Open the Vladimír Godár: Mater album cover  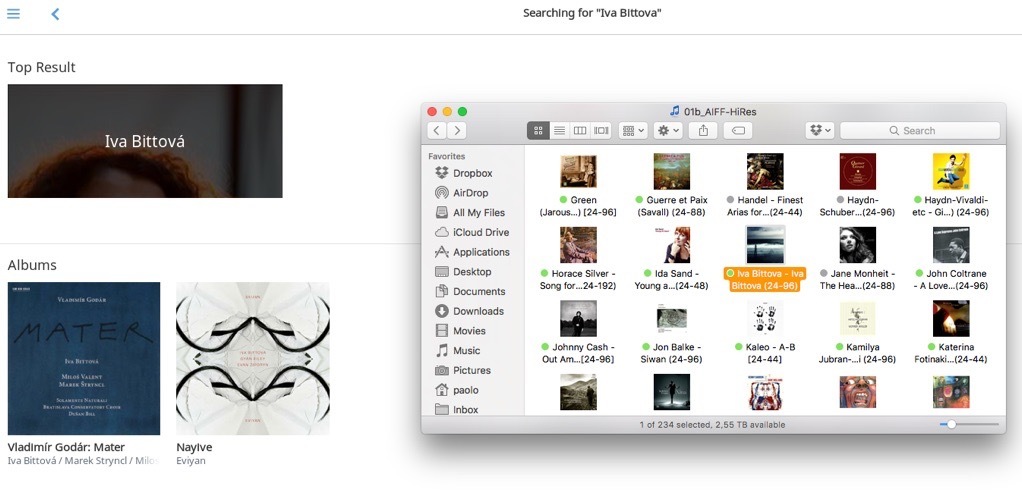pyautogui.click(x=84, y=358)
